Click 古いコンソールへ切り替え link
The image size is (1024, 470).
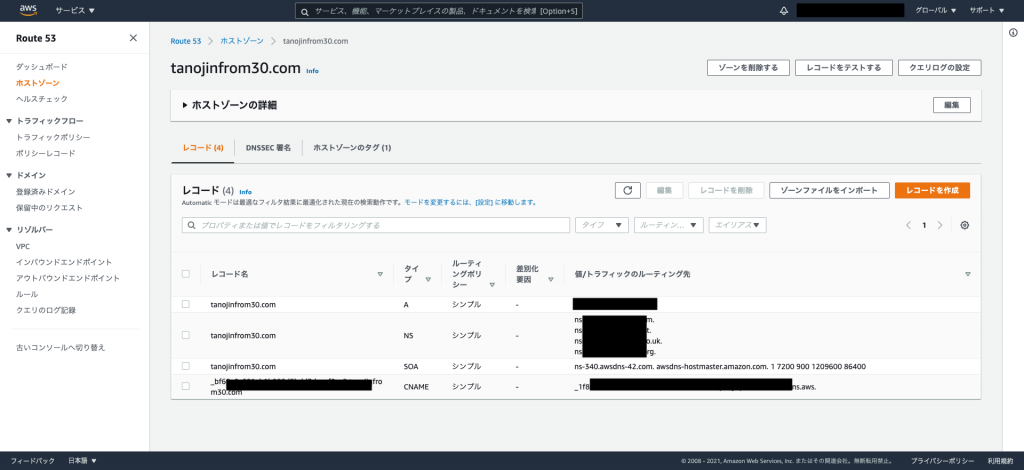[61, 348]
